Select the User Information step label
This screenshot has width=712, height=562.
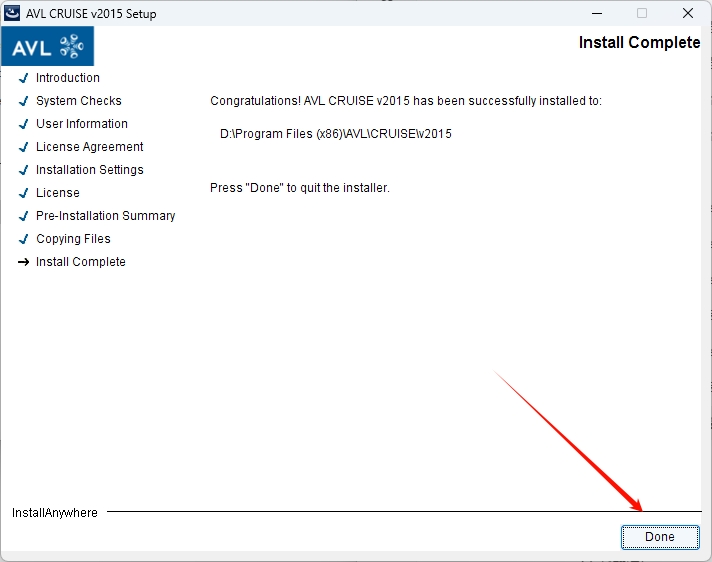click(82, 124)
